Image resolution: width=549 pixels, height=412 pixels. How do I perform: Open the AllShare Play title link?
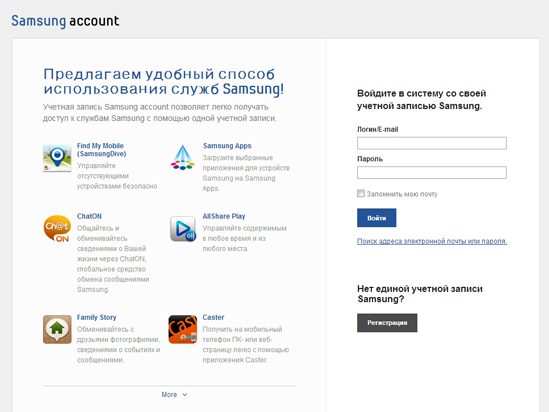pos(224,216)
